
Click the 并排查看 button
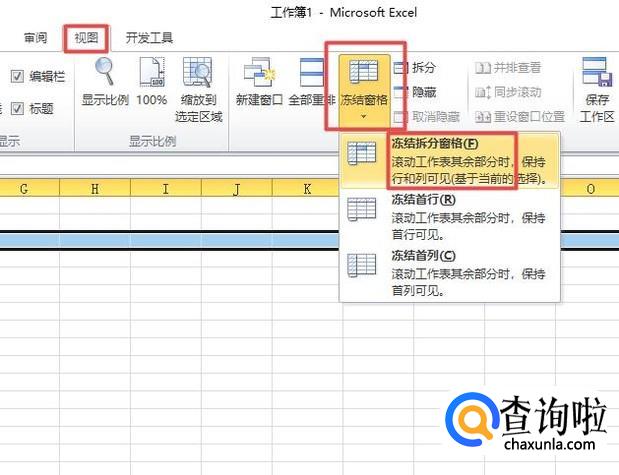[x=508, y=68]
